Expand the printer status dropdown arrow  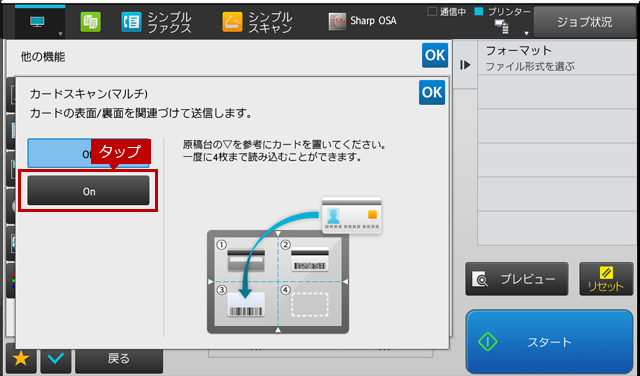tap(526, 33)
